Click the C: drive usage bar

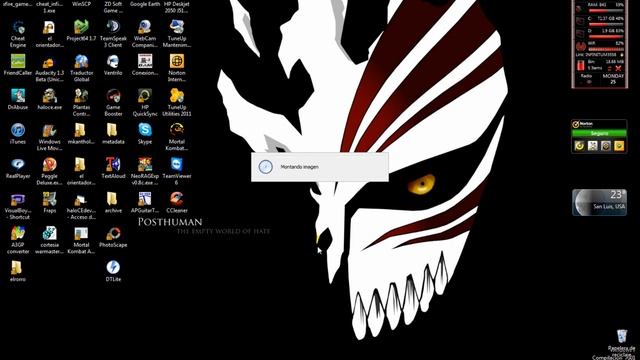[606, 24]
